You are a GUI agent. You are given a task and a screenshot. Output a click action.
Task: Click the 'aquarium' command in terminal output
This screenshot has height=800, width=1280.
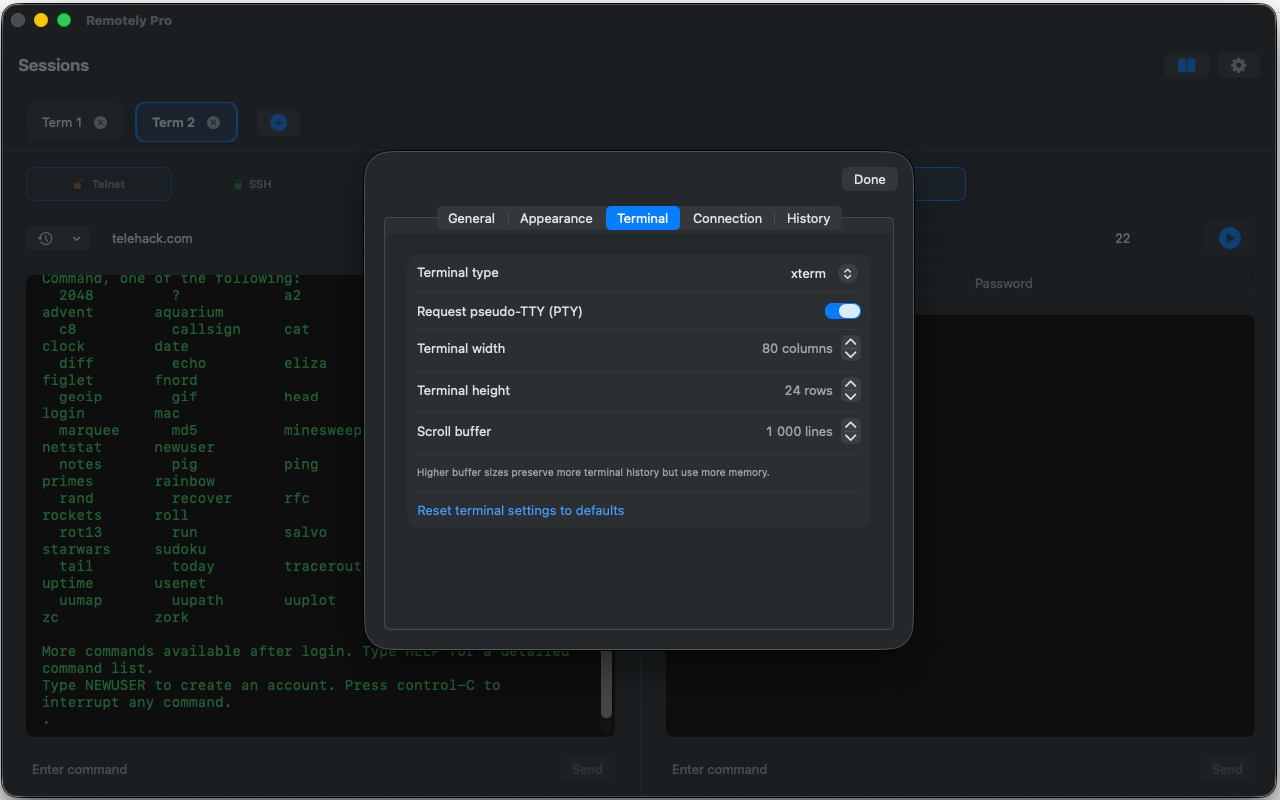click(x=189, y=312)
